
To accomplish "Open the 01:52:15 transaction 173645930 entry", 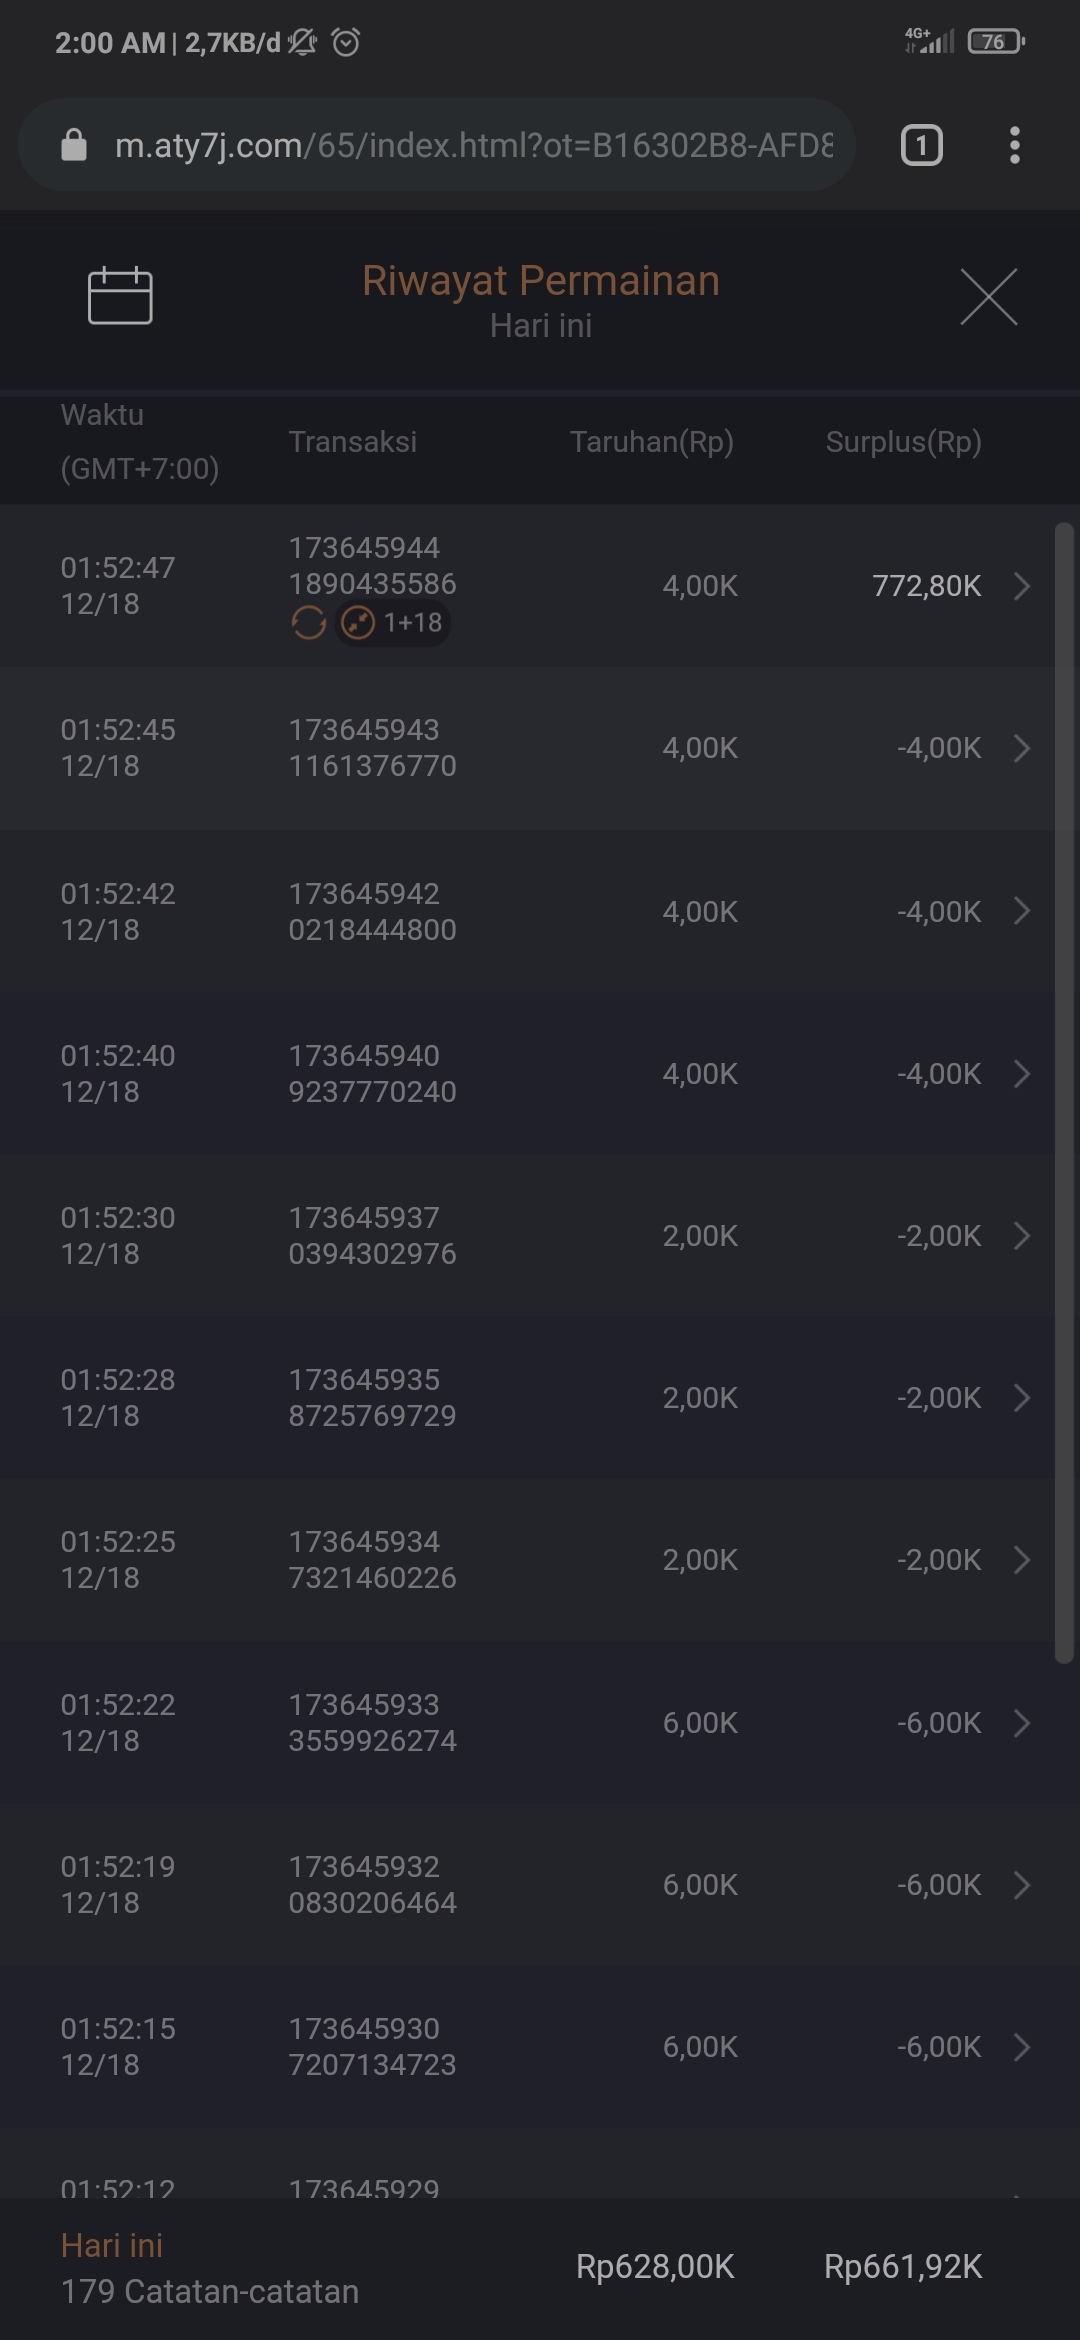I will coord(372,2046).
